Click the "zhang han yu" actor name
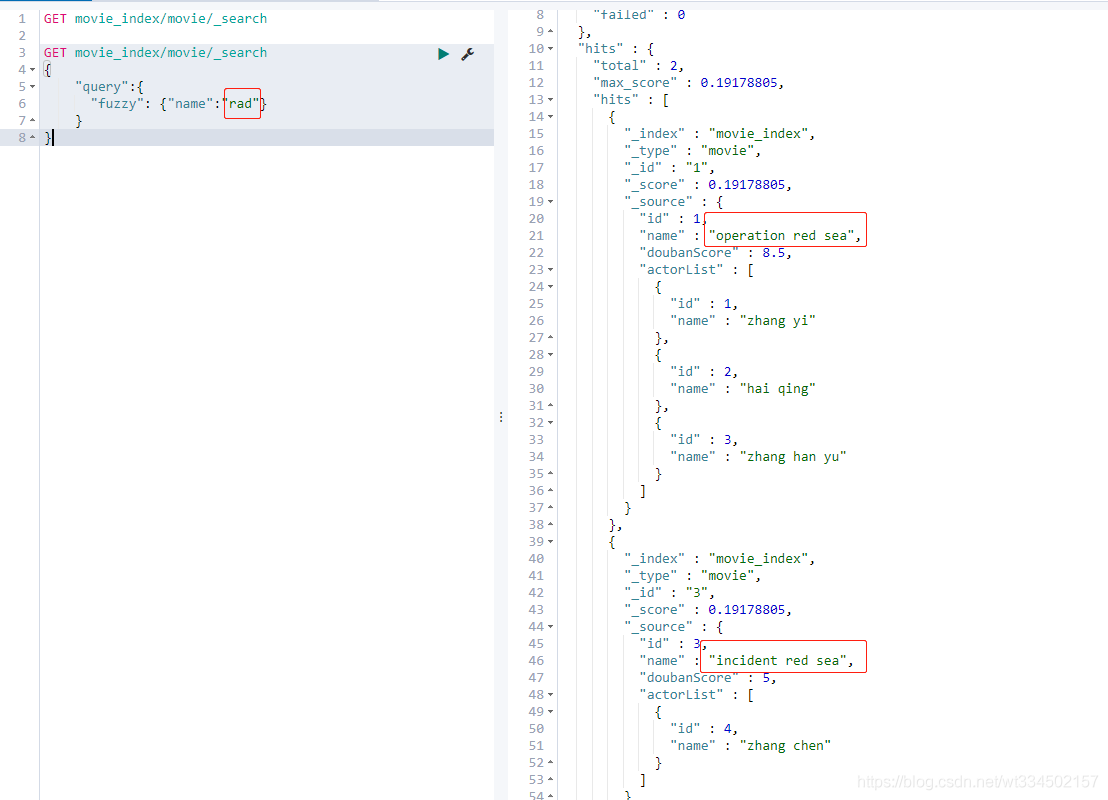 (x=793, y=457)
